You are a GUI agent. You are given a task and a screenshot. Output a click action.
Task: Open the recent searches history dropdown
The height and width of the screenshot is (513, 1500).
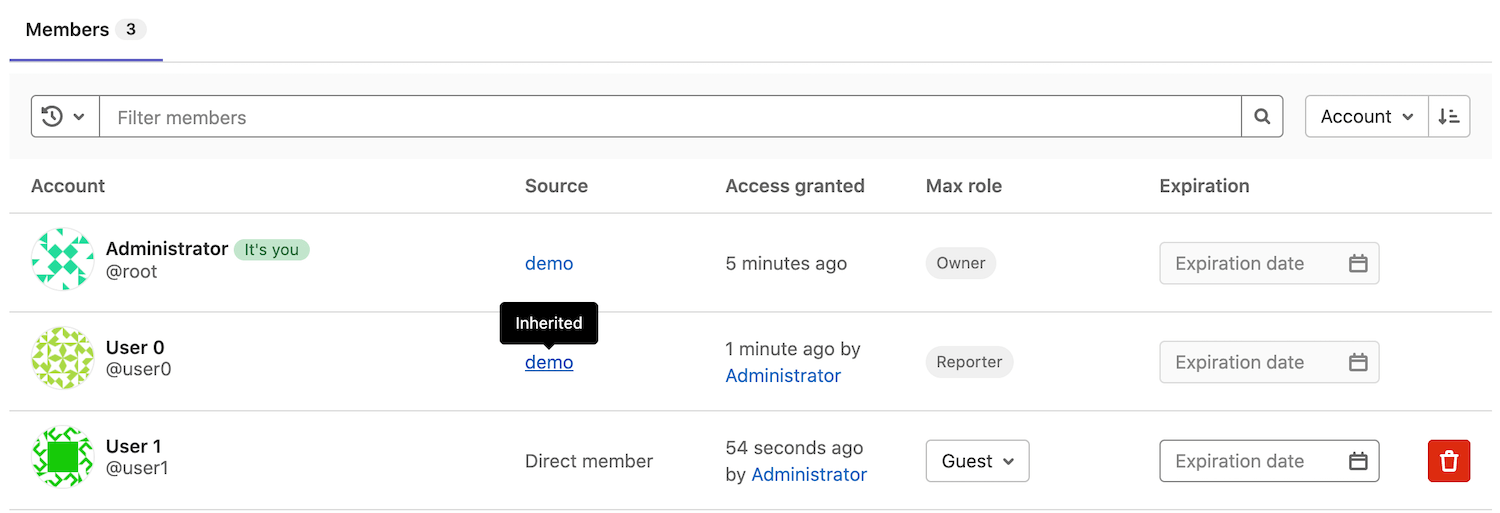click(x=65, y=117)
